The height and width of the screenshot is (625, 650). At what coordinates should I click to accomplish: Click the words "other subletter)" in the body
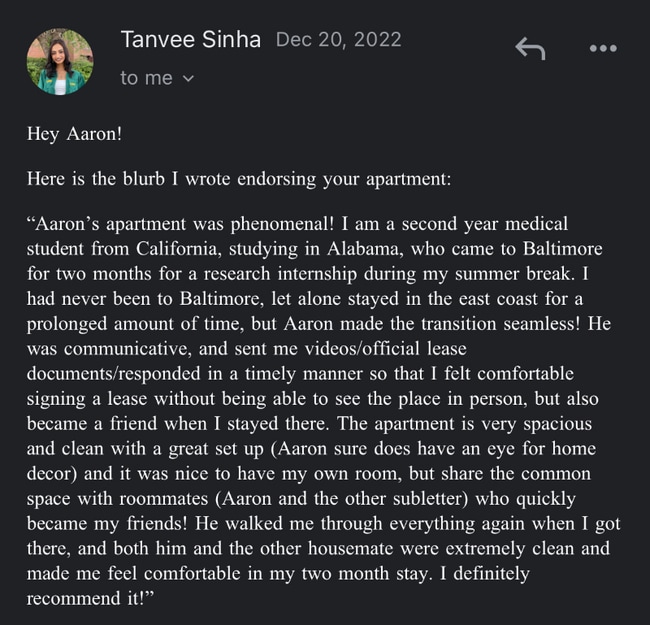[x=407, y=499]
